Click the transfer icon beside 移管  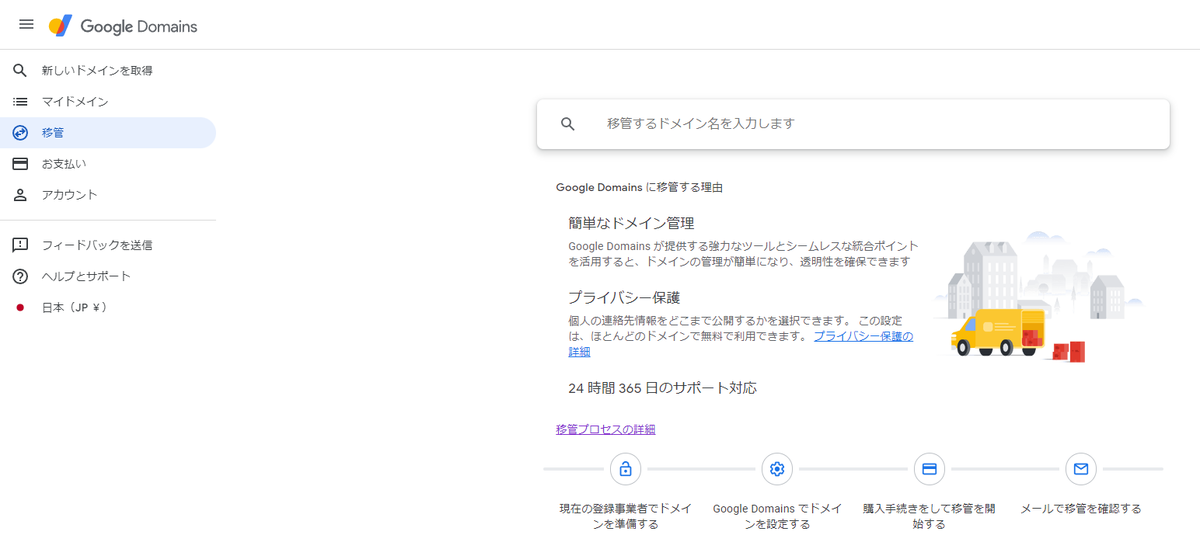coord(20,133)
